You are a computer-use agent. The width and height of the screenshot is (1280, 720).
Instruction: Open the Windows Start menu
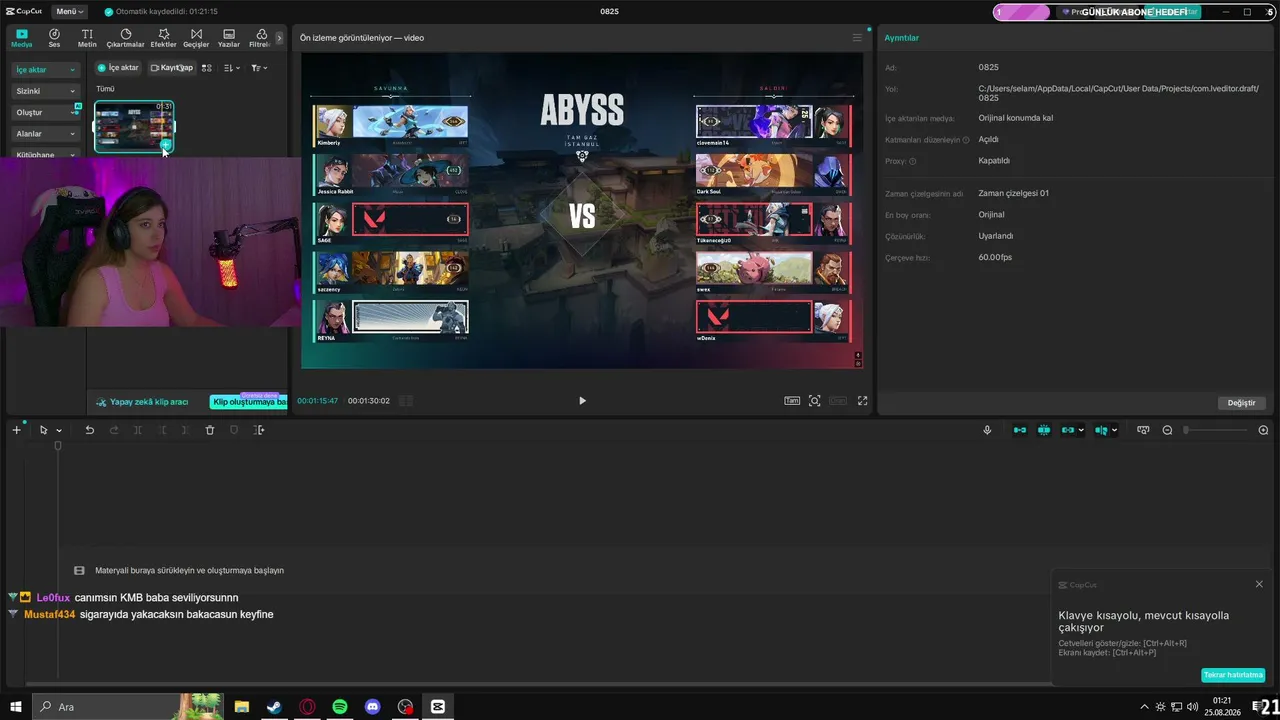pyautogui.click(x=16, y=707)
